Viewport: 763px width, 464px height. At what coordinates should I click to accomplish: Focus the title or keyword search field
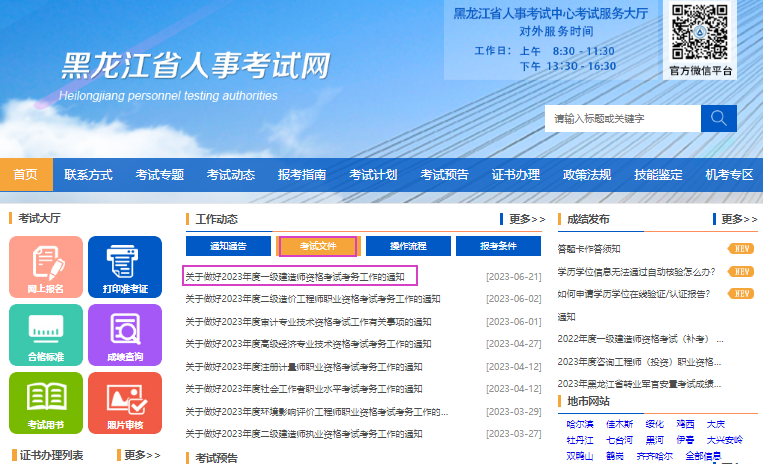click(621, 118)
